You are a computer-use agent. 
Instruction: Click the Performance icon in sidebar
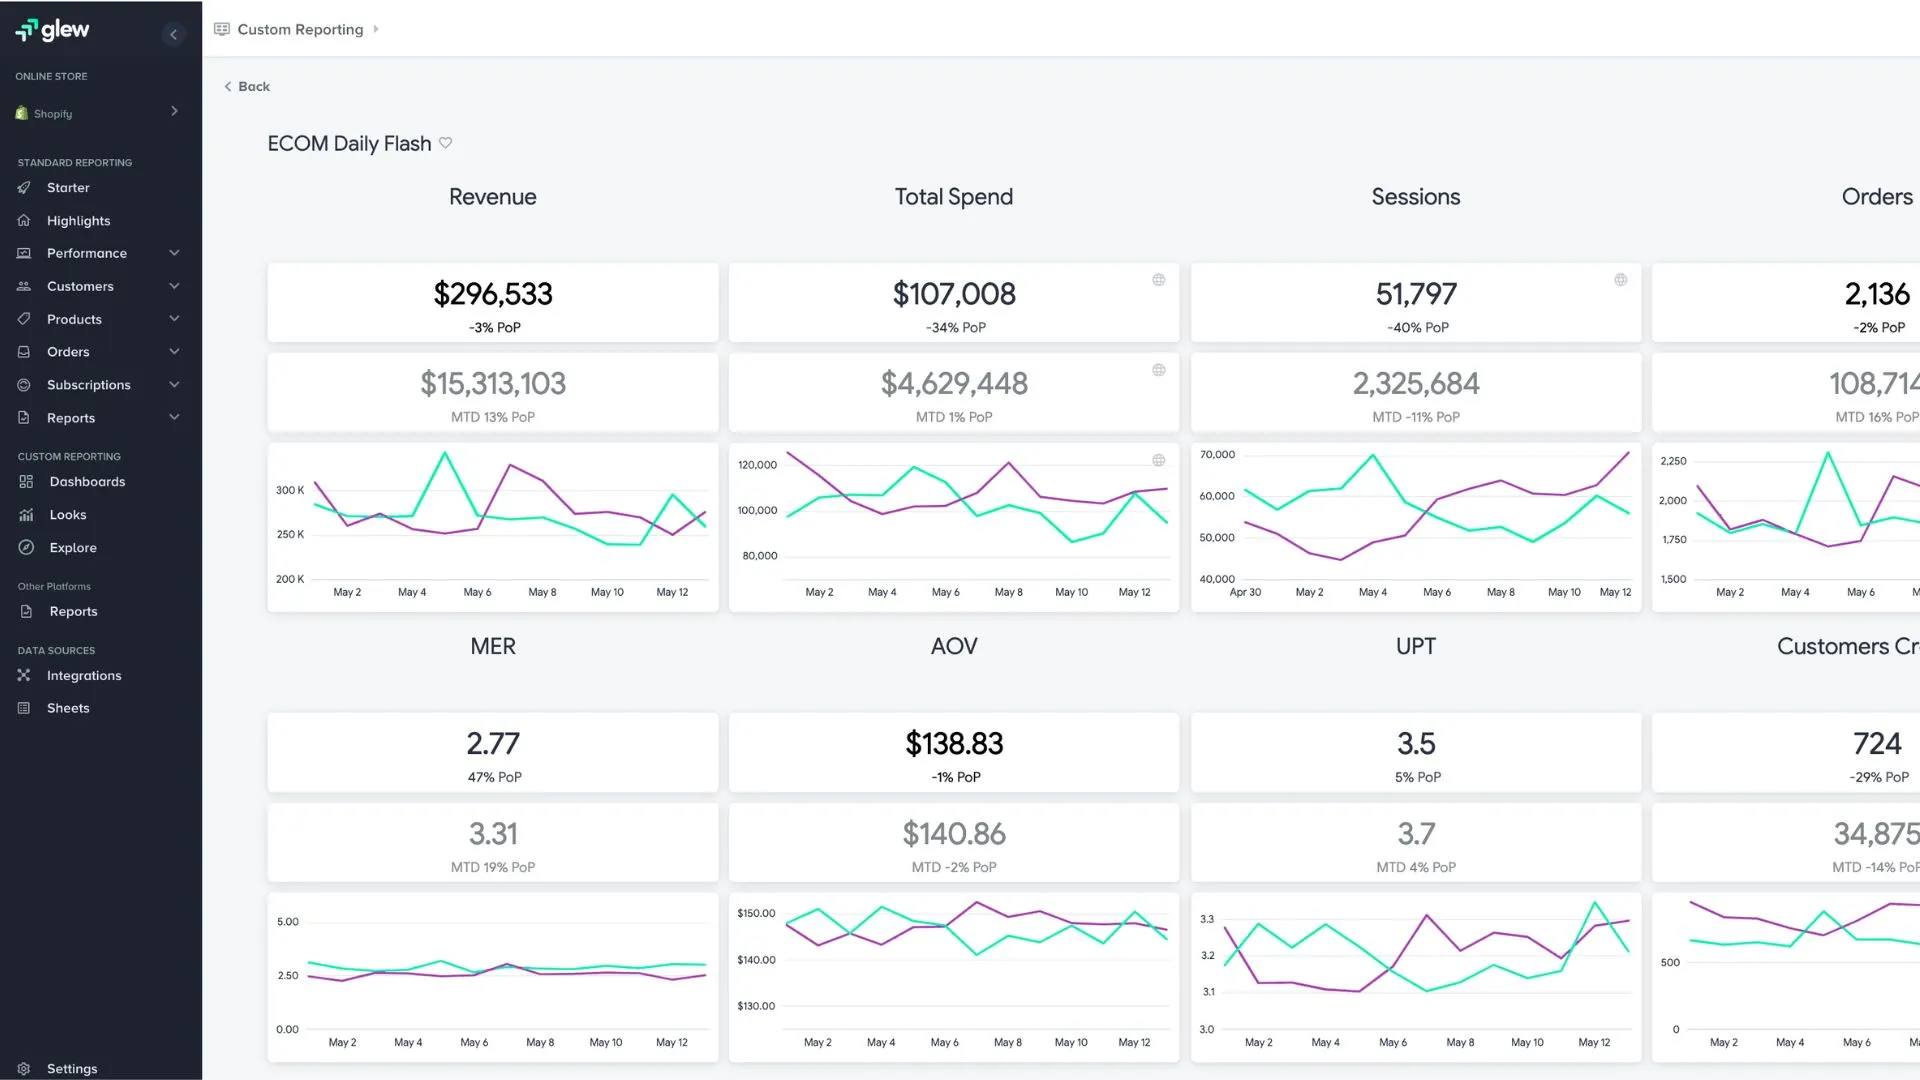[x=24, y=254]
